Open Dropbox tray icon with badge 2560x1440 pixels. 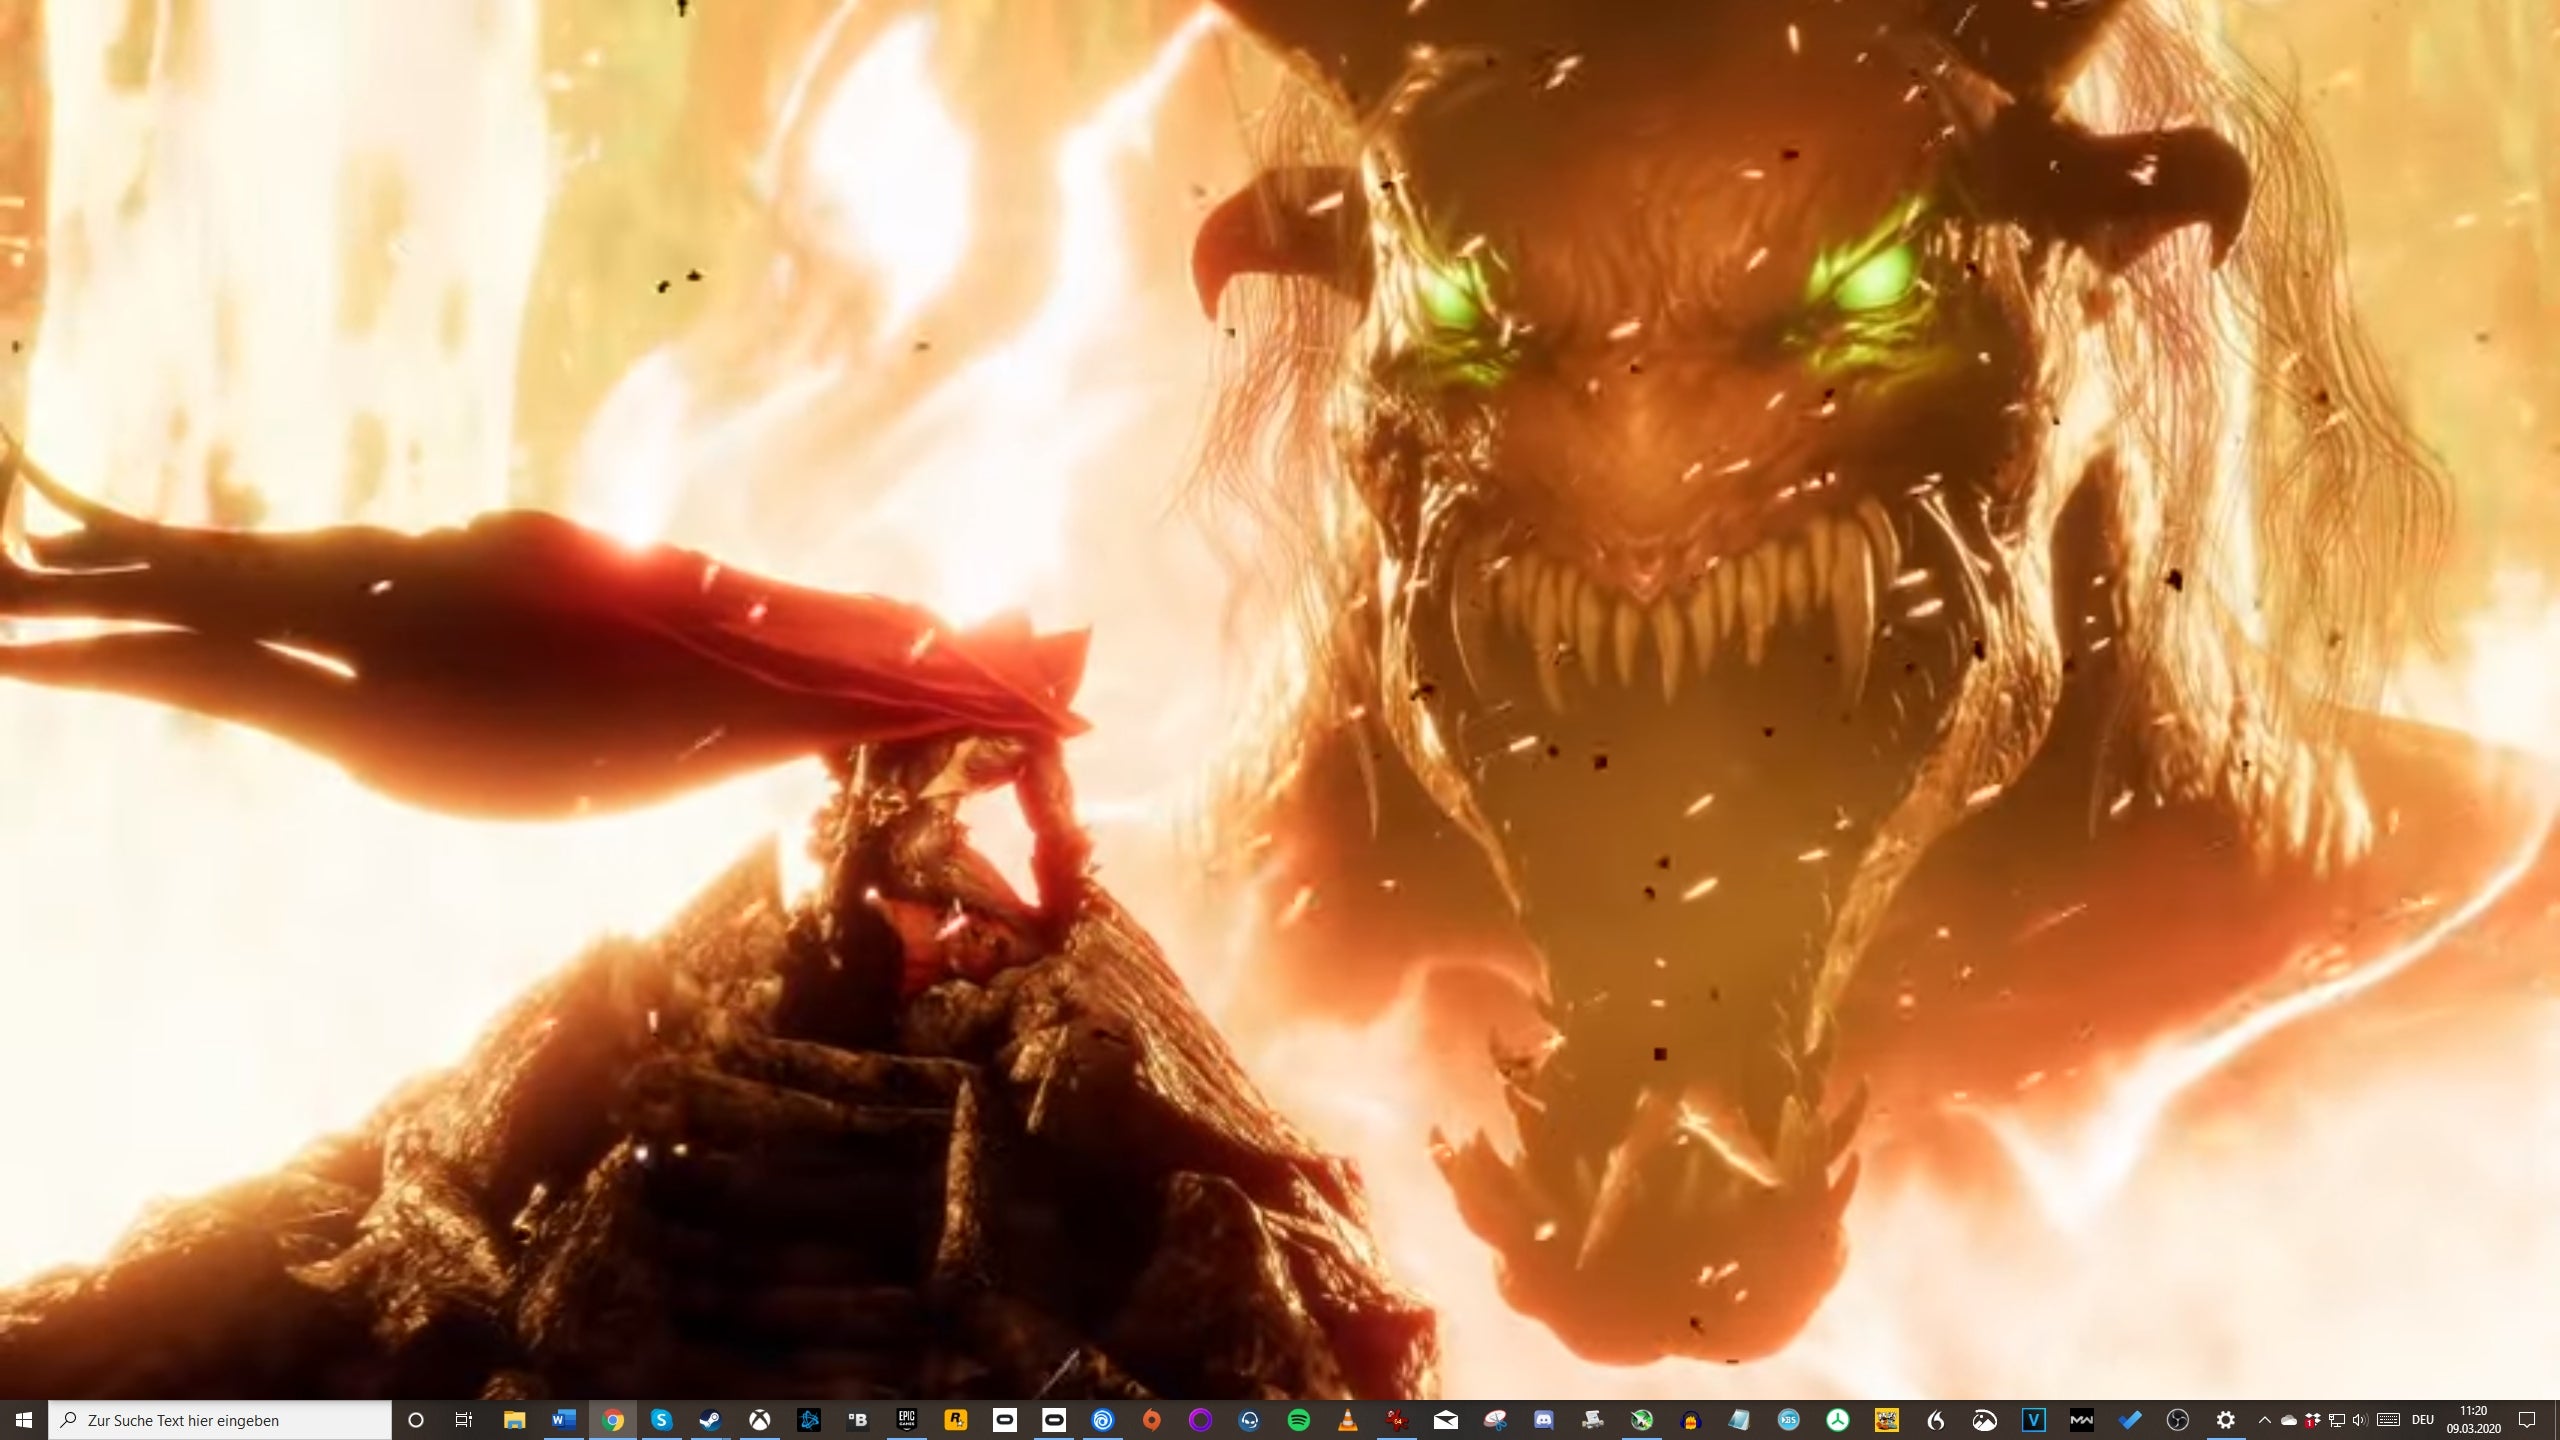(2313, 1420)
